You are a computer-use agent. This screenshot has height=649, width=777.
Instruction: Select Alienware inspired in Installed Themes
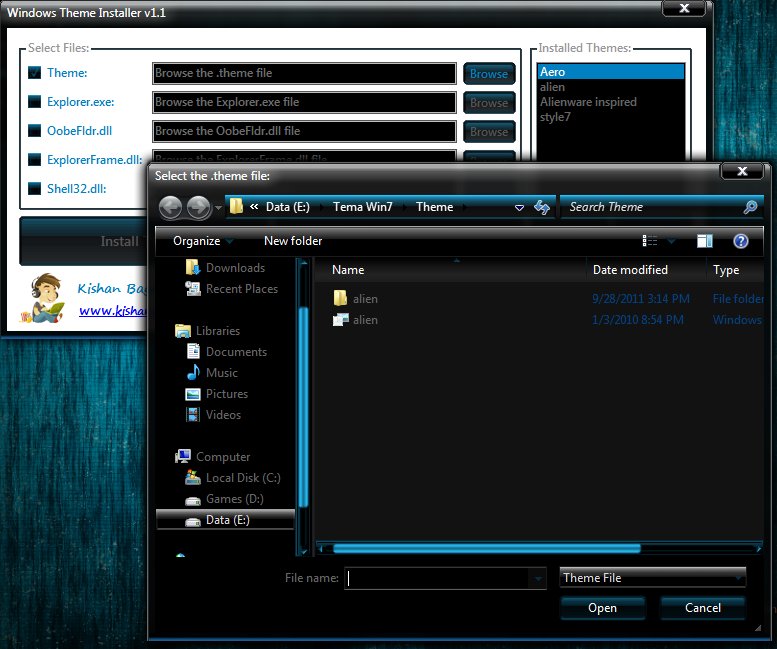(x=610, y=102)
